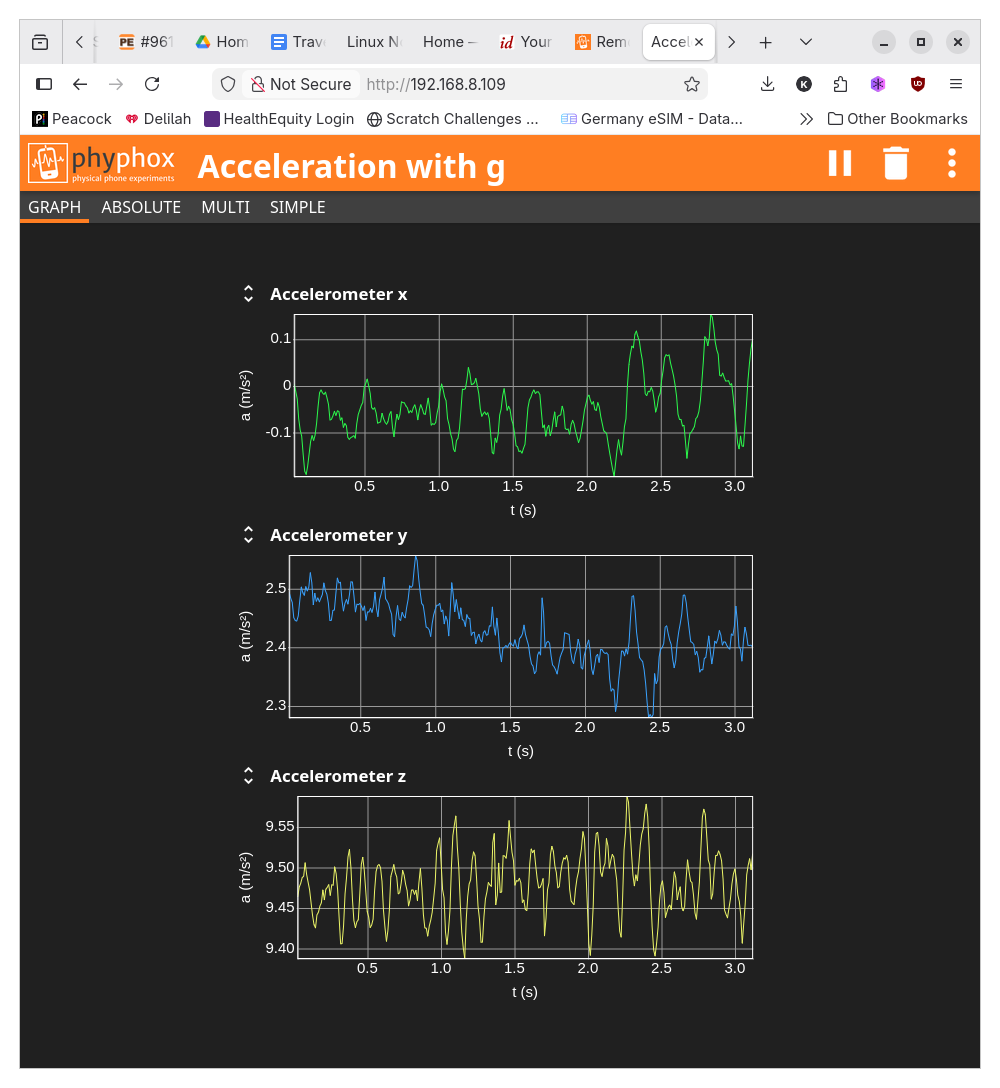
Task: Switch to the ABSOLUTE tab
Action: [141, 207]
